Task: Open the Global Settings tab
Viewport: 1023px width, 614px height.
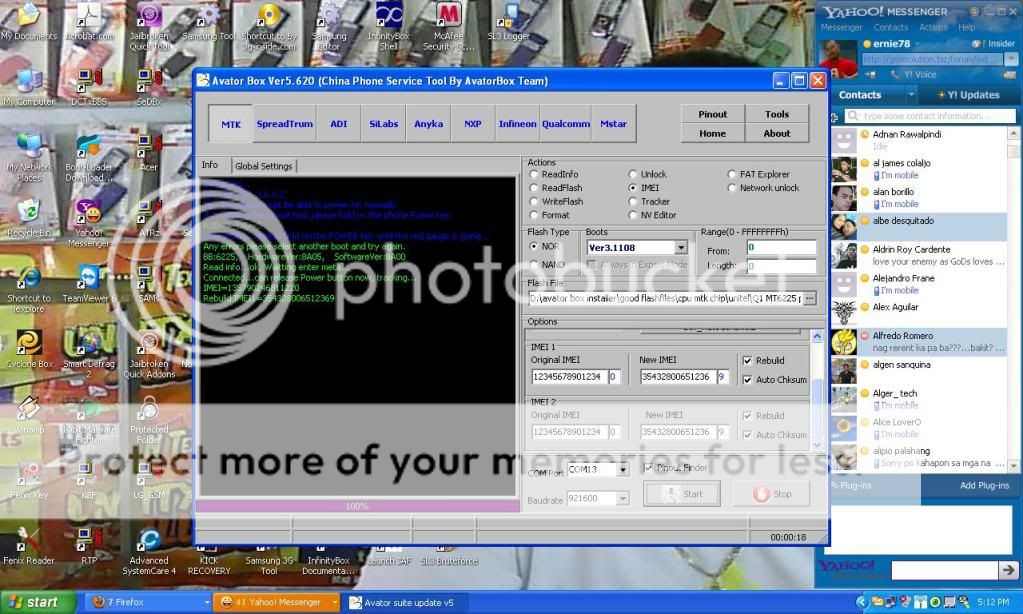Action: [x=263, y=166]
